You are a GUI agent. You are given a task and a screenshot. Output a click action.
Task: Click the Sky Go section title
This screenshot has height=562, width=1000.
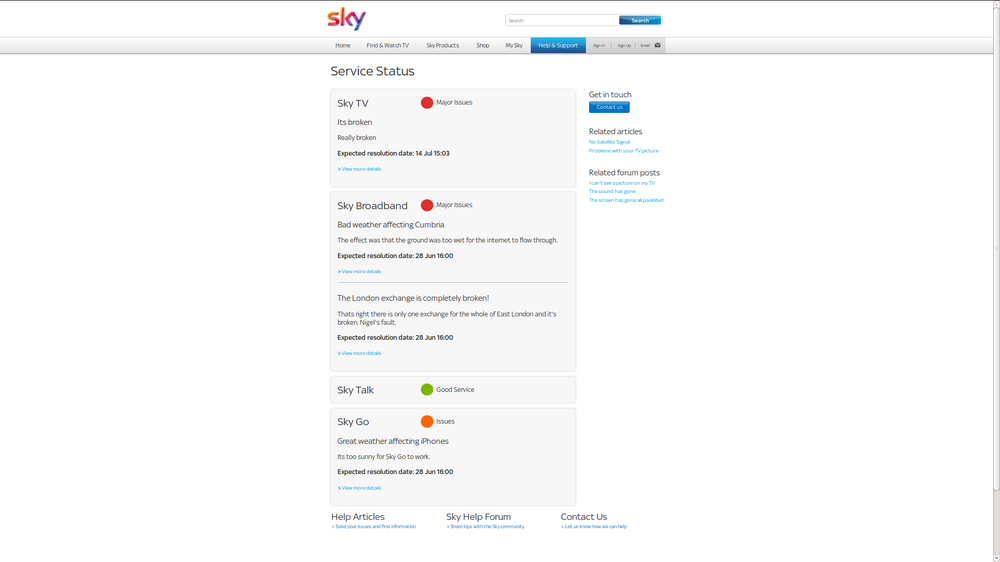tap(353, 422)
